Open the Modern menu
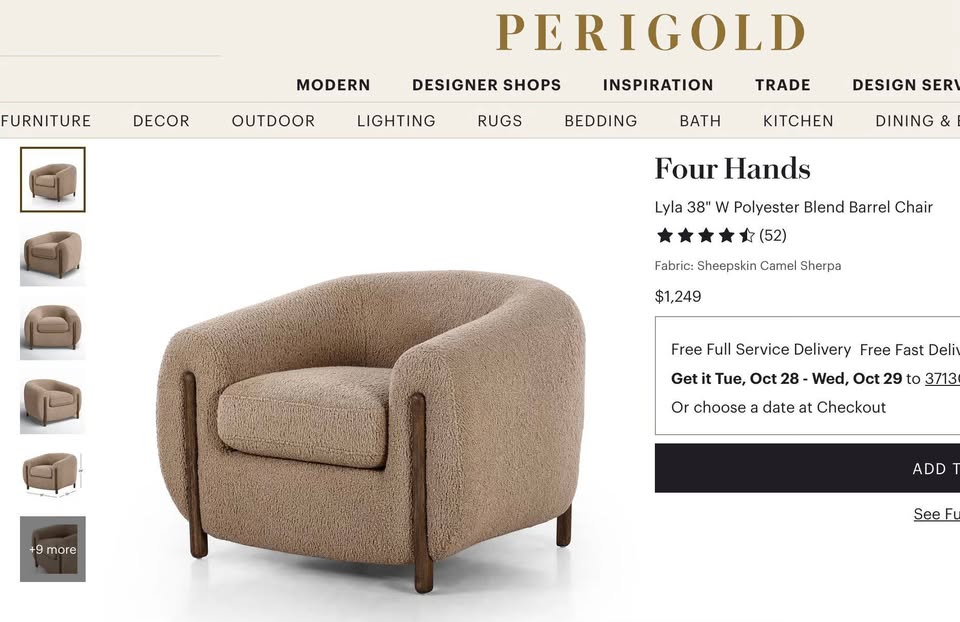960x622 pixels. point(333,85)
